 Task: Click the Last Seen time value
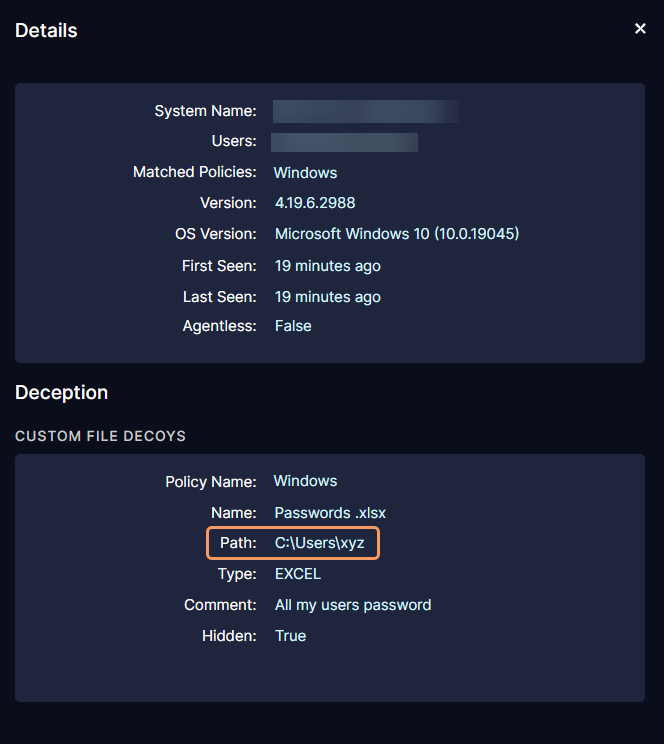click(x=328, y=297)
